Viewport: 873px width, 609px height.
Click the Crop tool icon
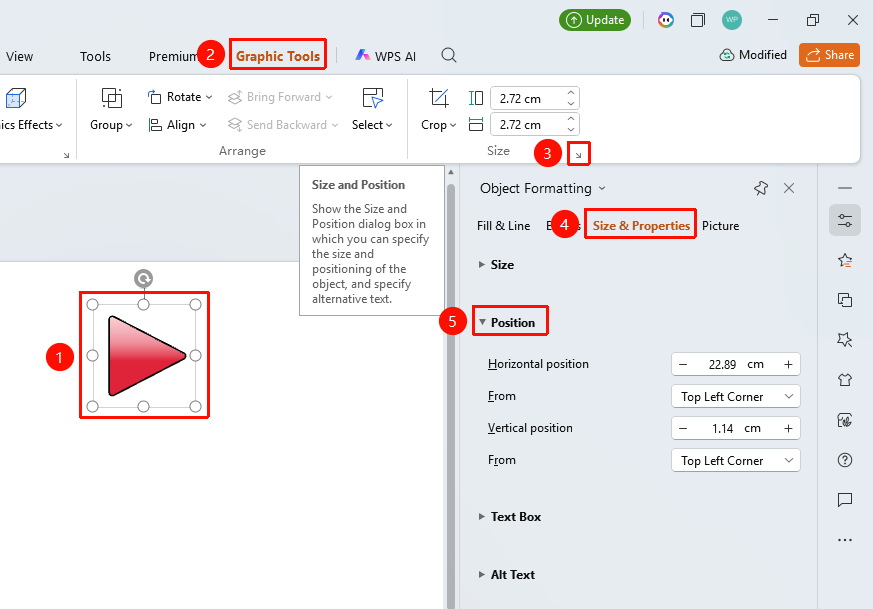439,98
